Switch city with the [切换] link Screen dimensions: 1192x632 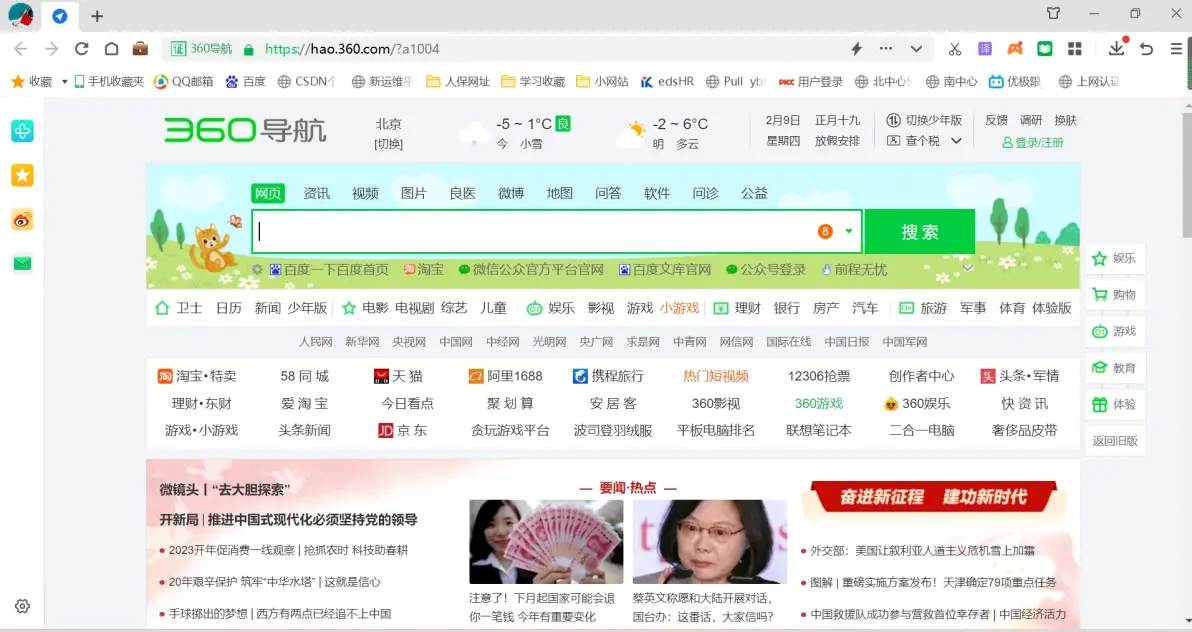(x=388, y=144)
